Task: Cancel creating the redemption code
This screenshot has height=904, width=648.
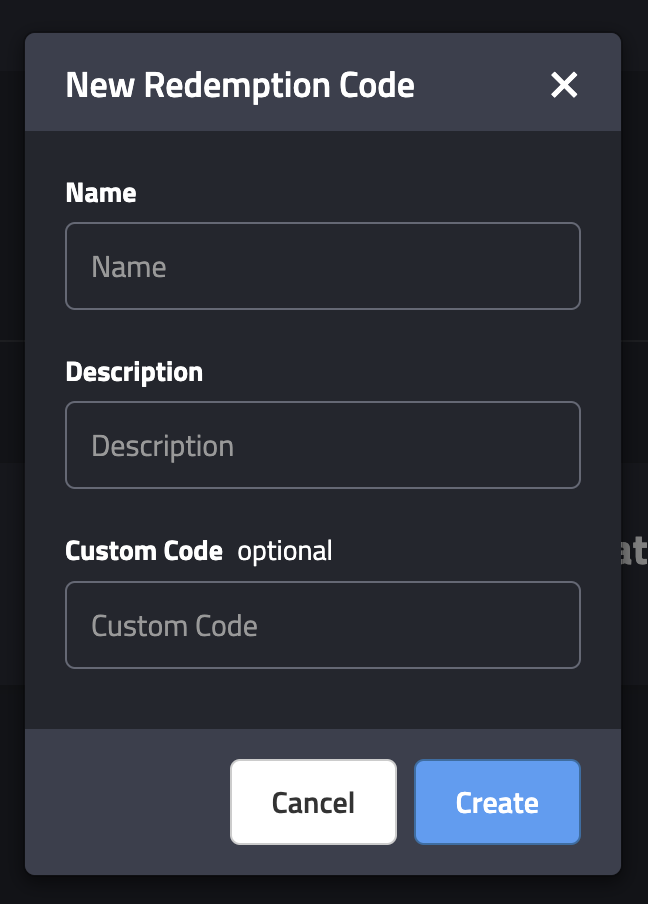Action: 313,802
